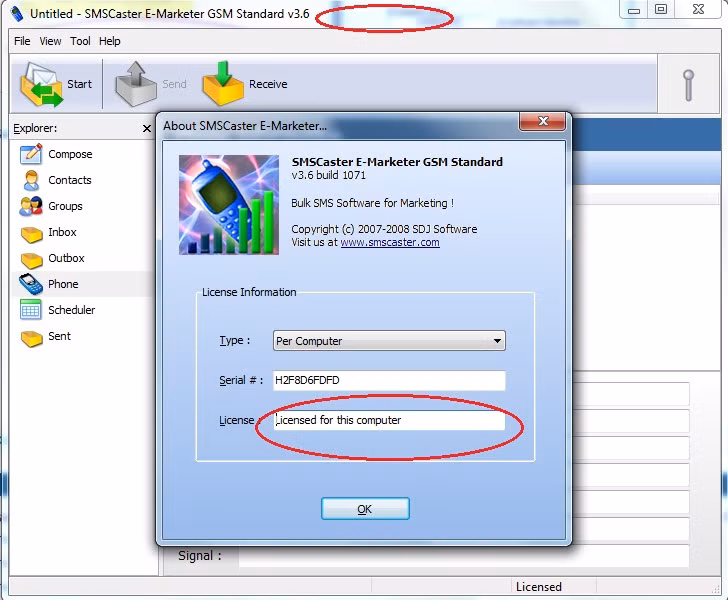Viewport: 728px width, 600px height.
Task: Click the Send toolbar label
Action: coord(174,84)
